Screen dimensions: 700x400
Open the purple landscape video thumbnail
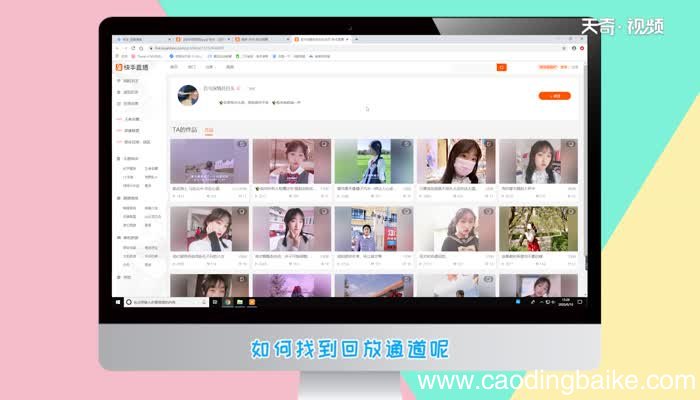(x=209, y=161)
